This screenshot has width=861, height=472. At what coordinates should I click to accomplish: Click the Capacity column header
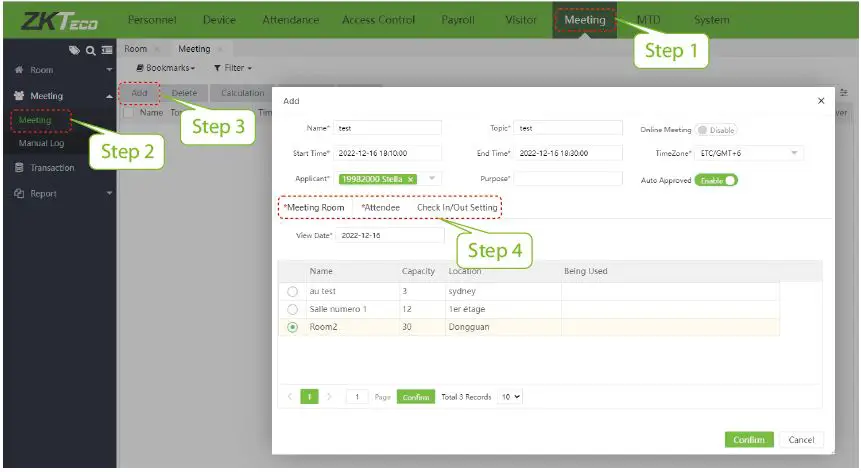[x=418, y=271]
